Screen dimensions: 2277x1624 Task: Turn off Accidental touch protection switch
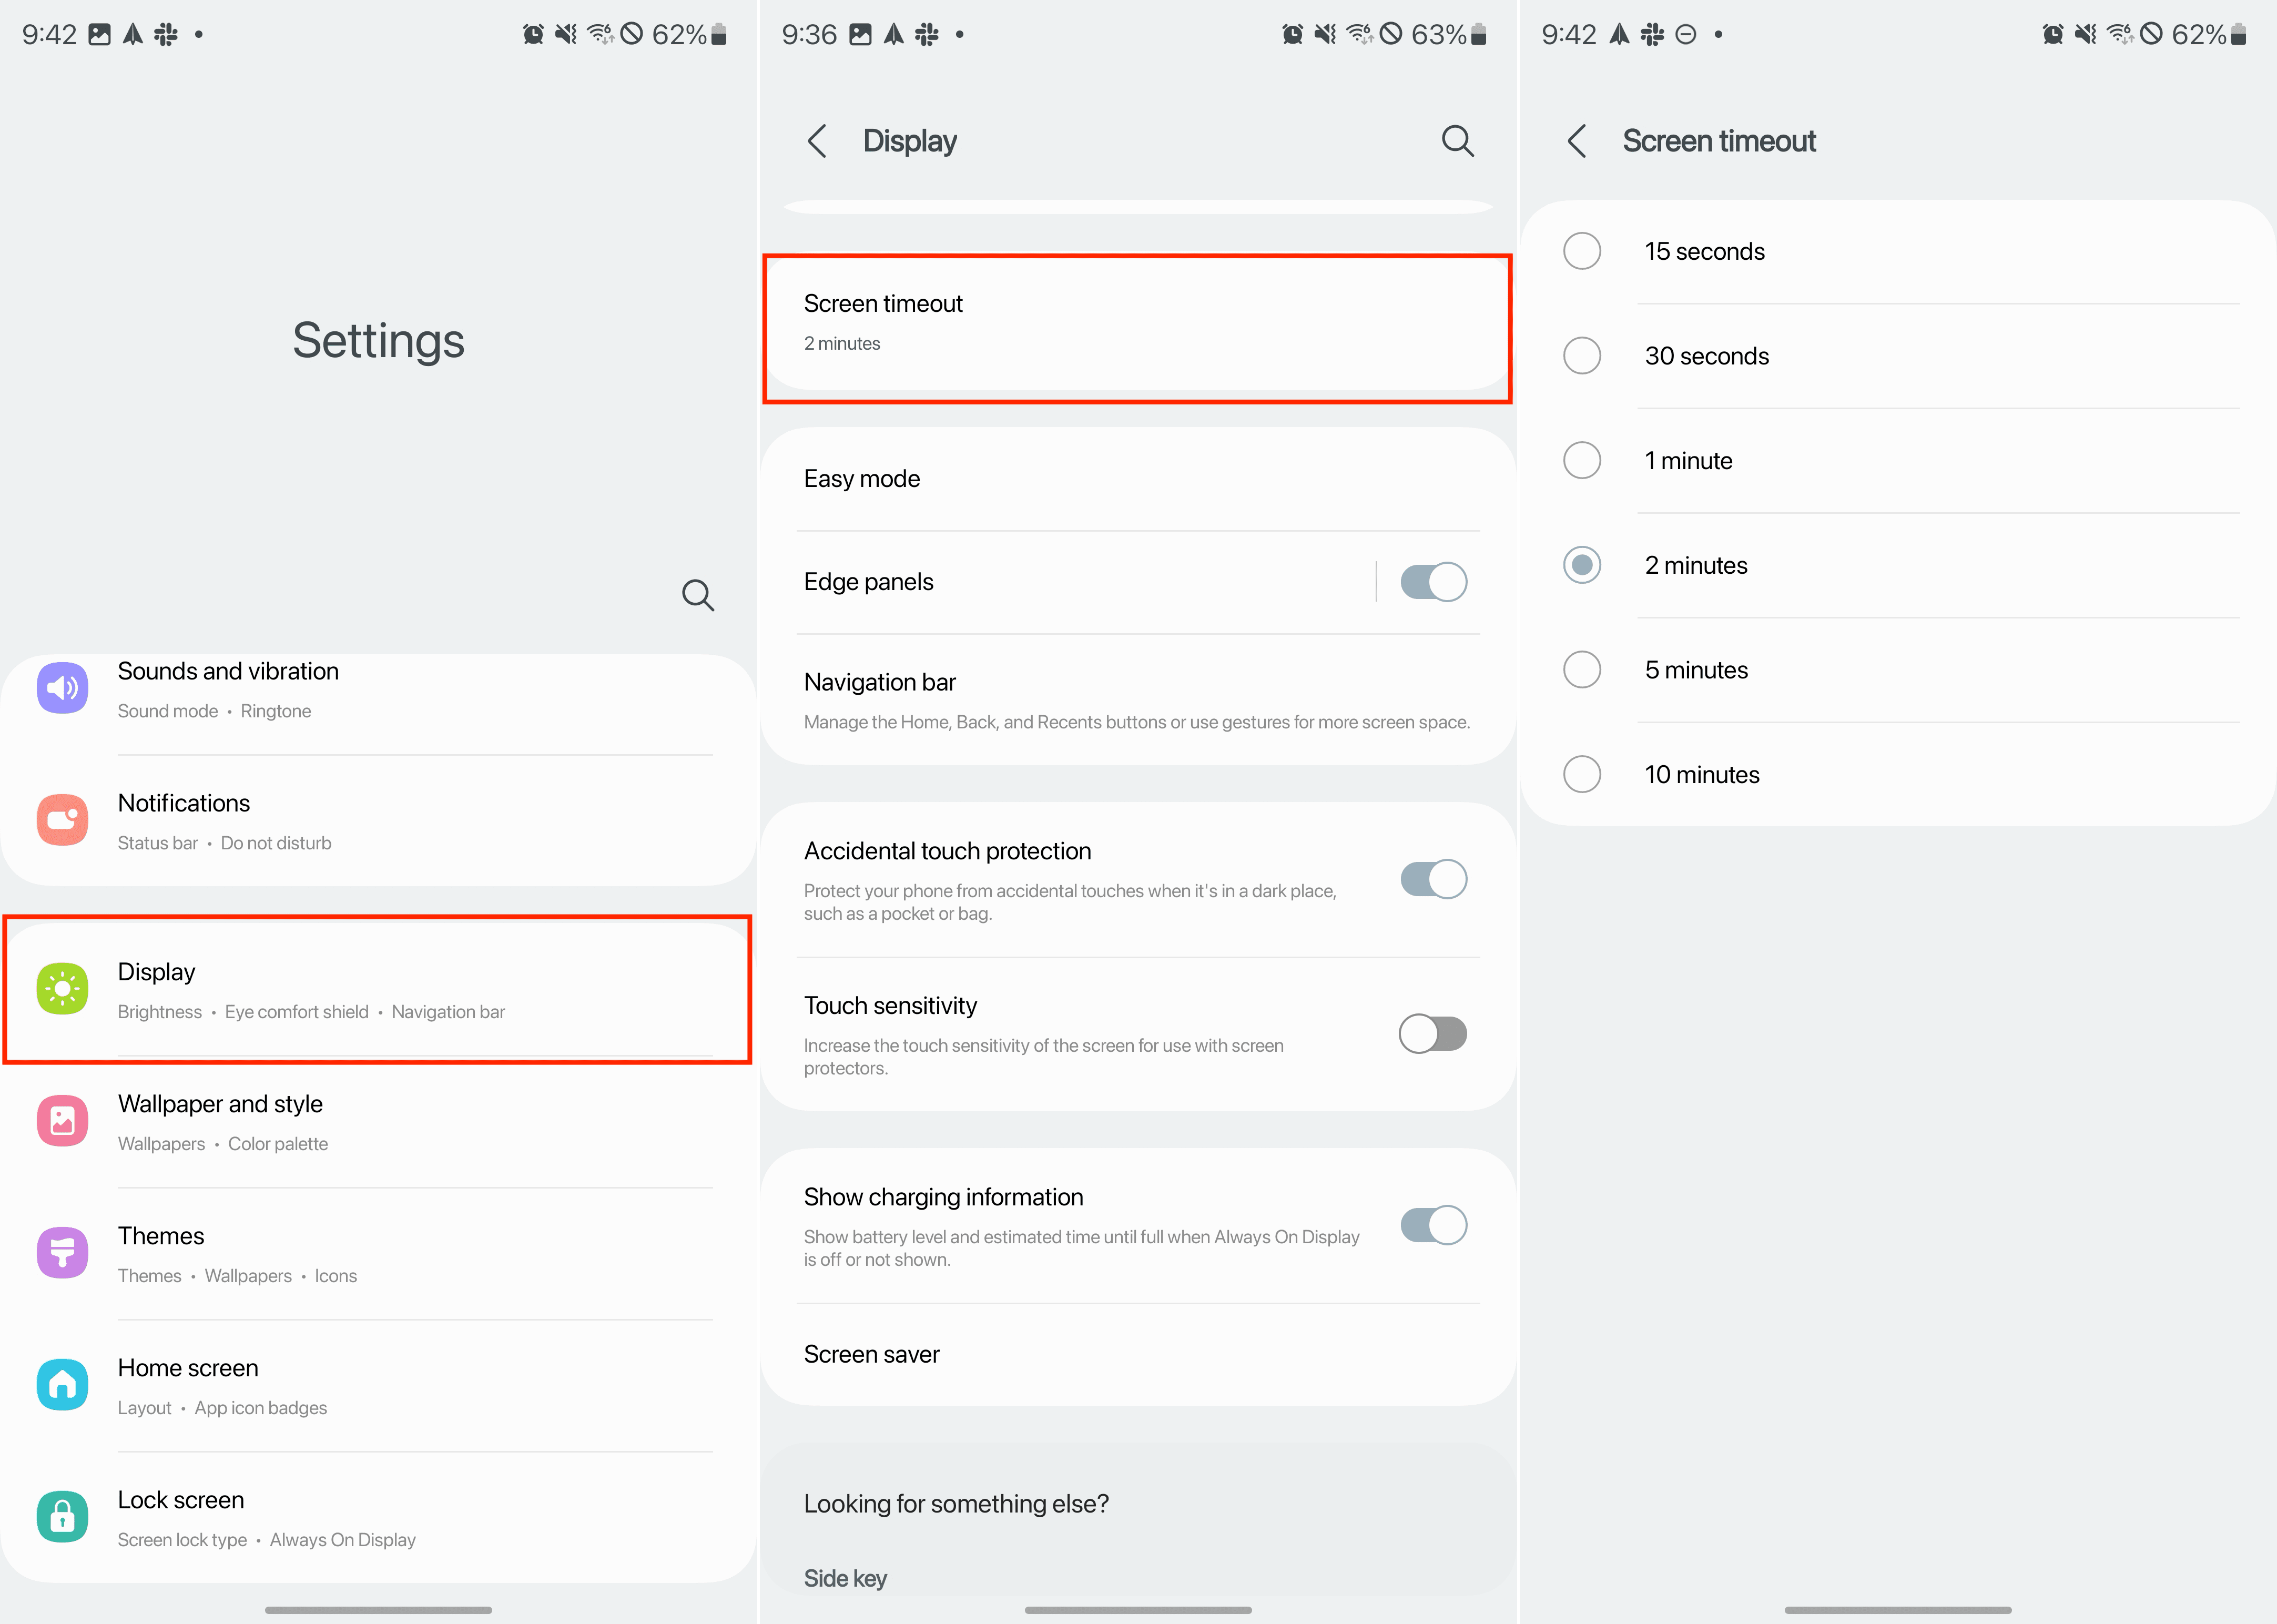point(1433,880)
